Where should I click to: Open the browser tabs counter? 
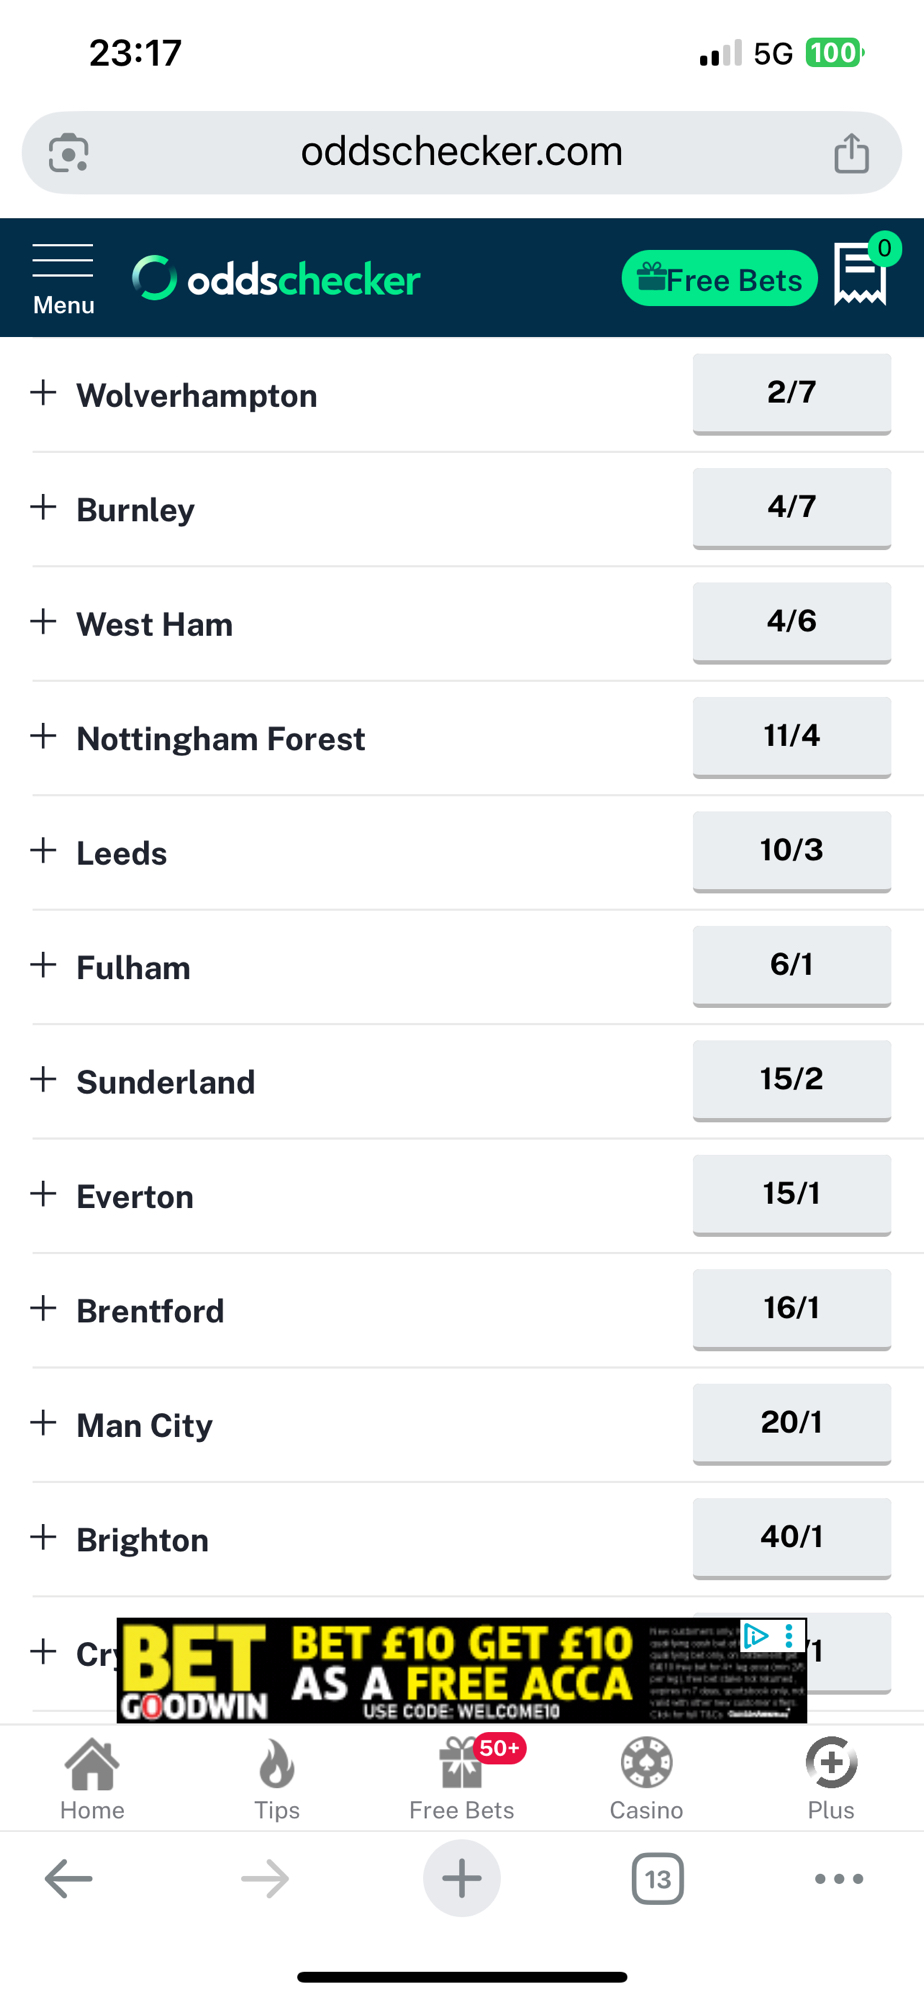657,1879
